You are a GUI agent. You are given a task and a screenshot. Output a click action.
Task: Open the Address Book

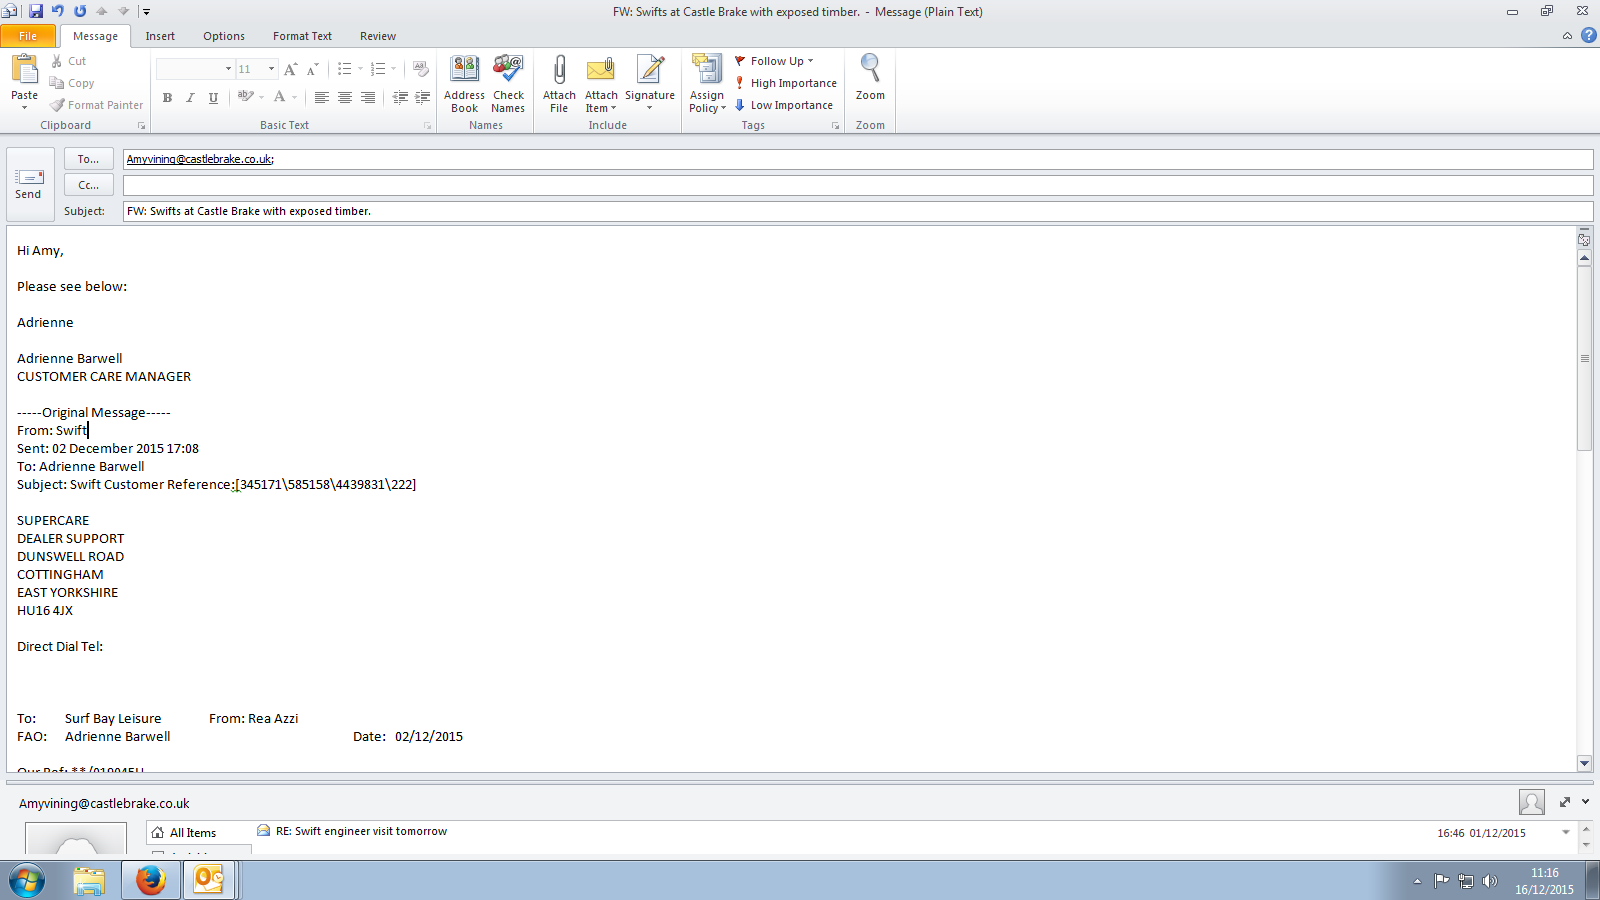click(464, 84)
